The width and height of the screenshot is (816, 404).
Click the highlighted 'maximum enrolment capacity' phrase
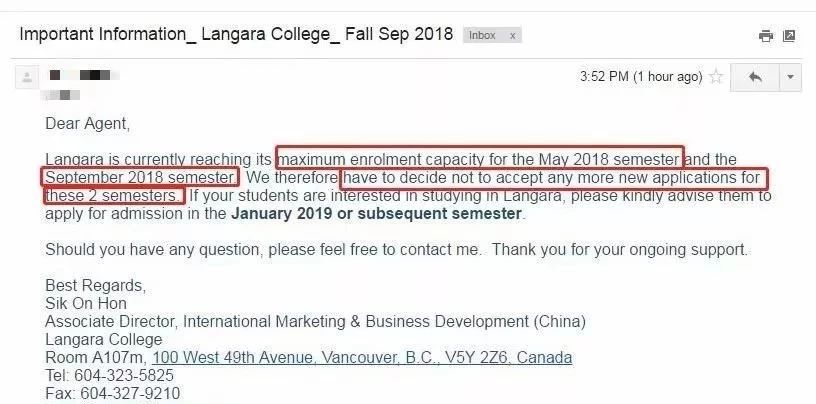pos(480,159)
